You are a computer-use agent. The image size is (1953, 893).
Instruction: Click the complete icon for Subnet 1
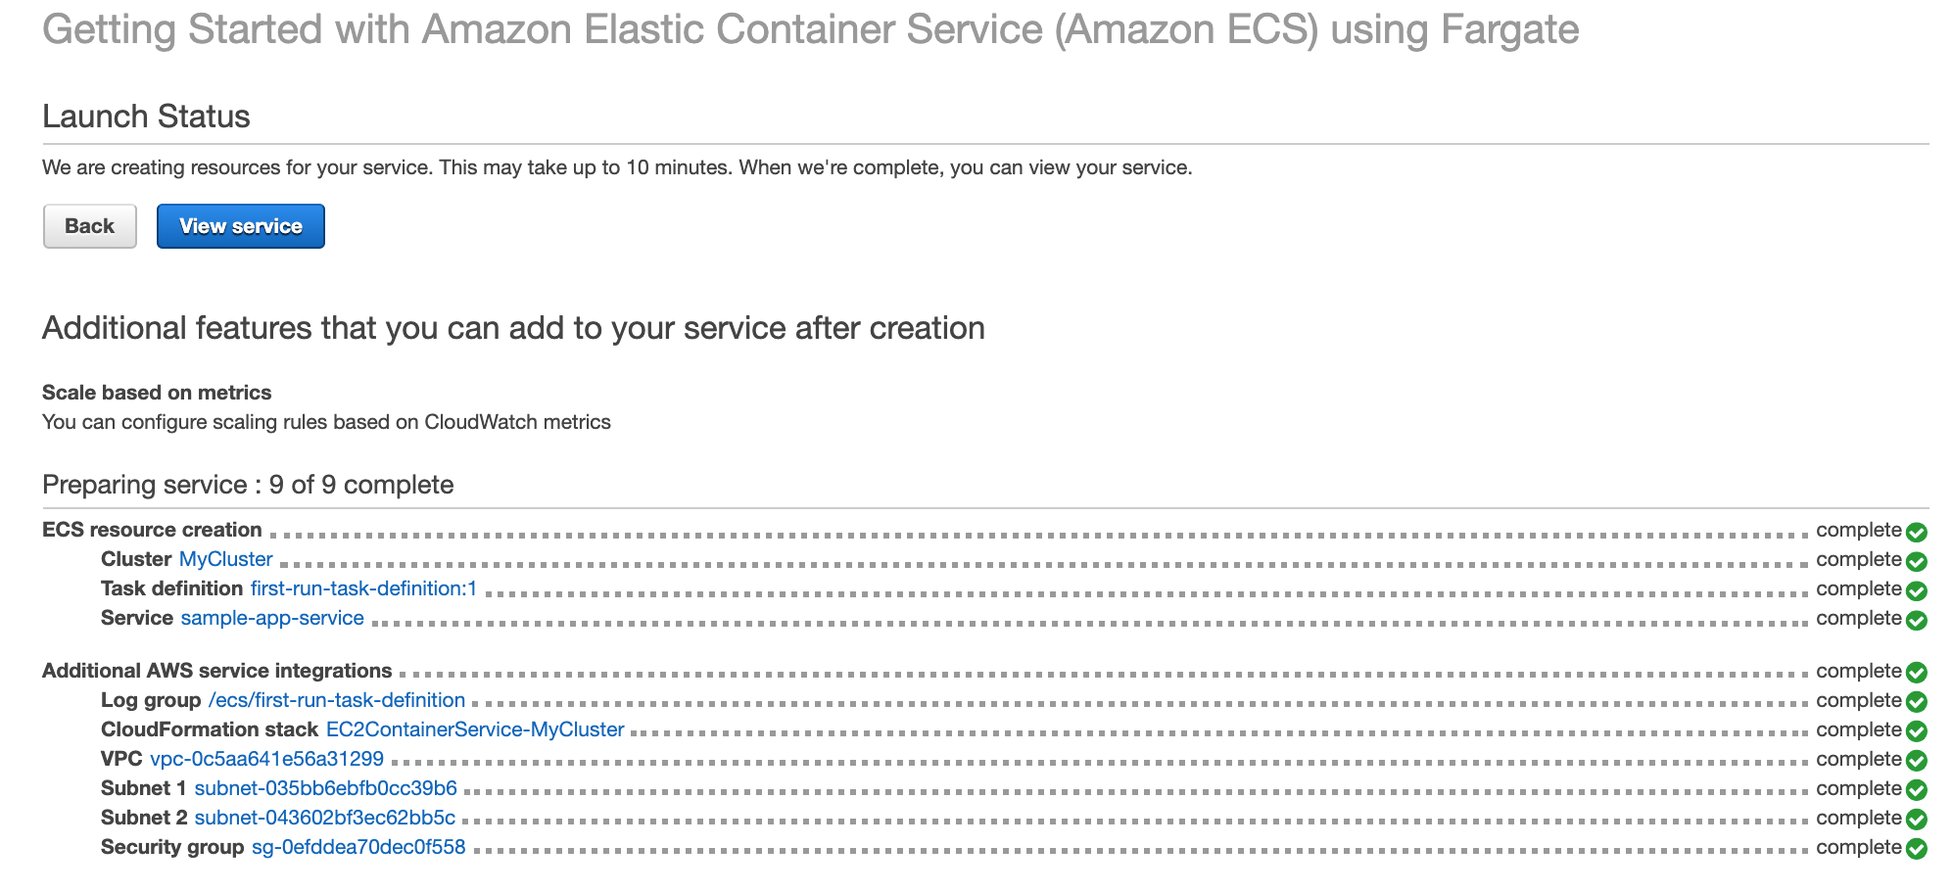point(1916,788)
